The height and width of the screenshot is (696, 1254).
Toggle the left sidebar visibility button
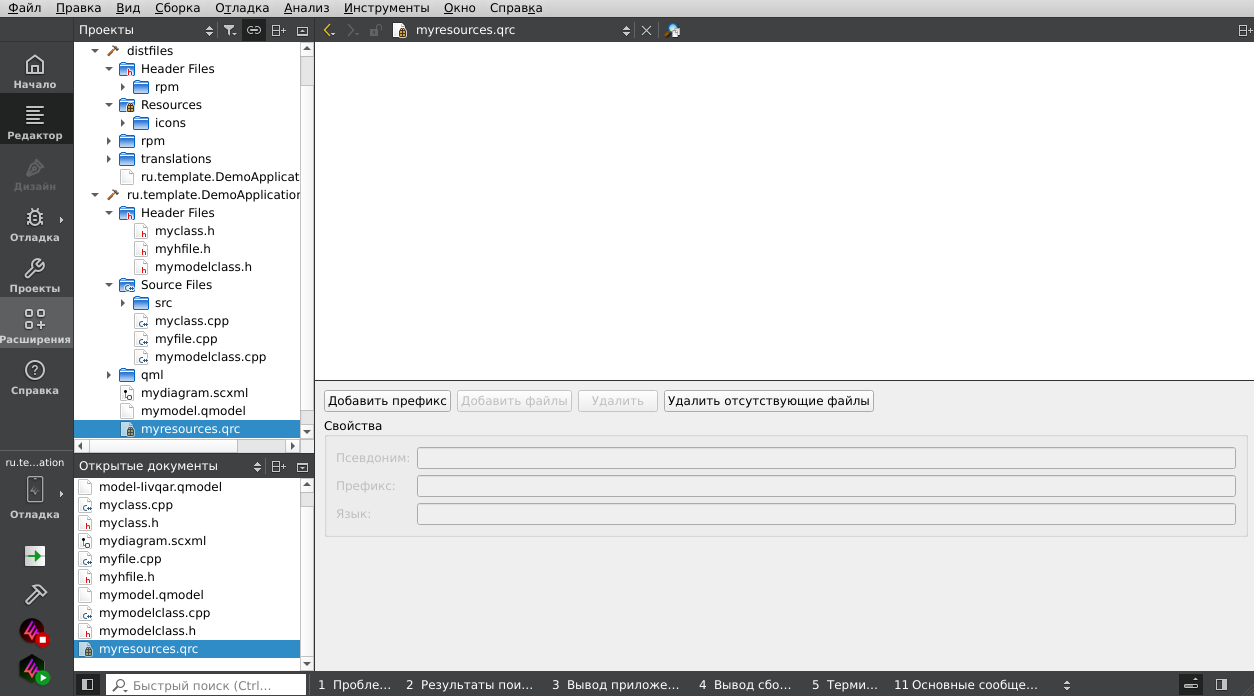tap(88, 685)
